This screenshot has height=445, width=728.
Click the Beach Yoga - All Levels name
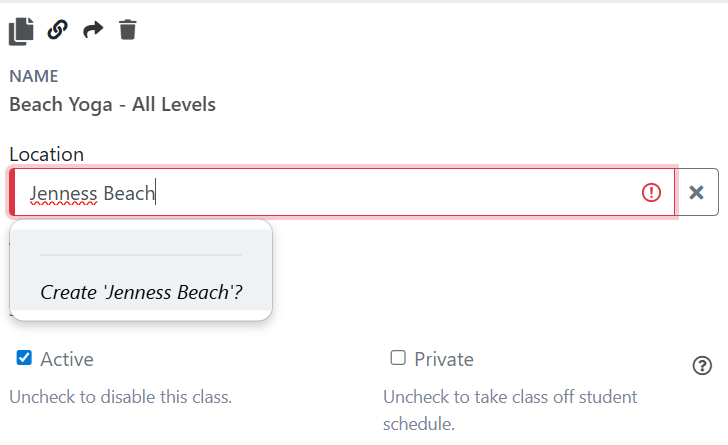pos(112,104)
